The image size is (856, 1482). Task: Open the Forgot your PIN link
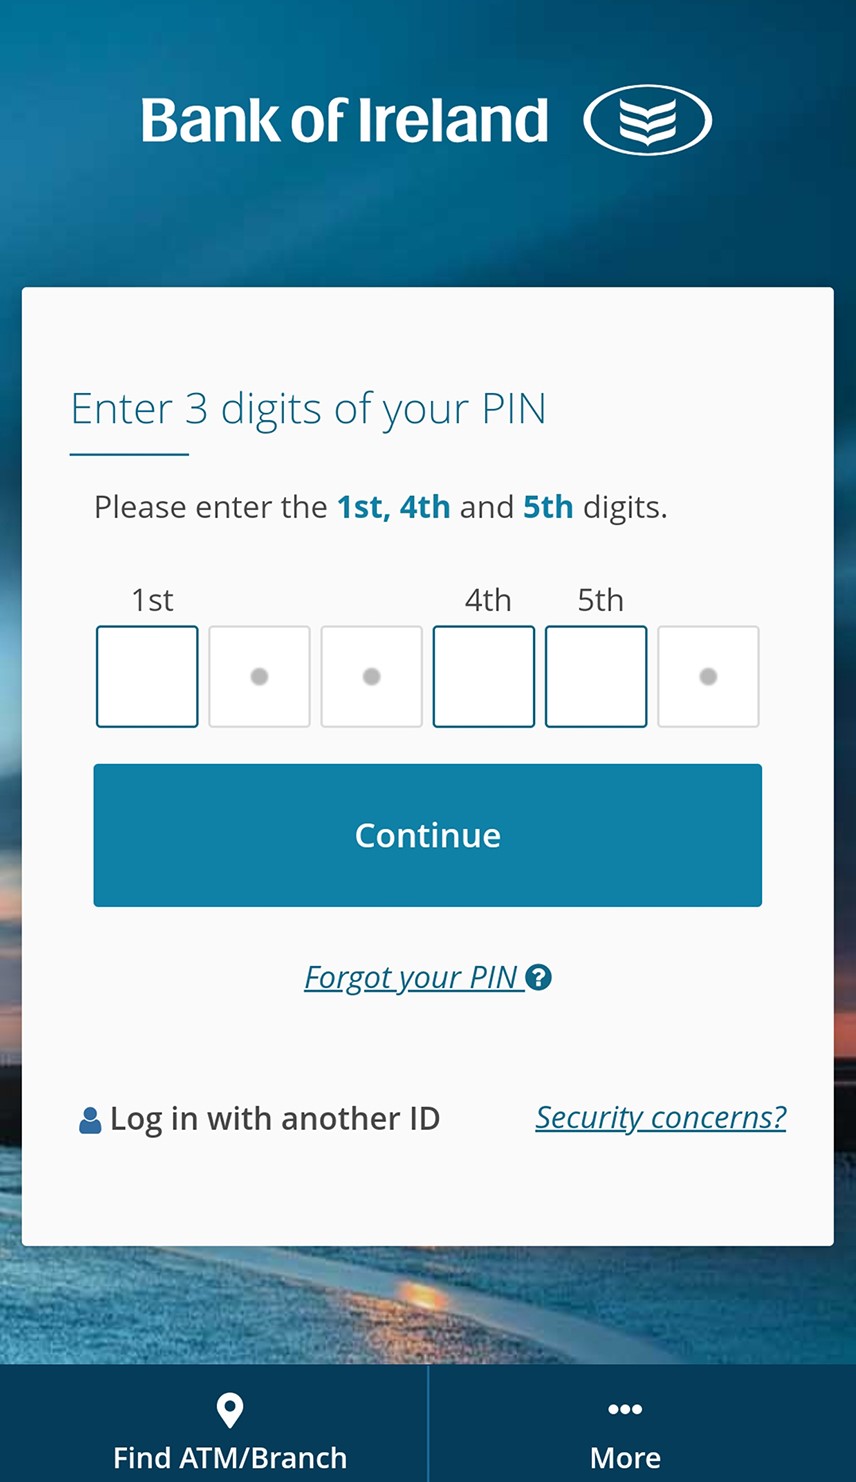(x=411, y=977)
